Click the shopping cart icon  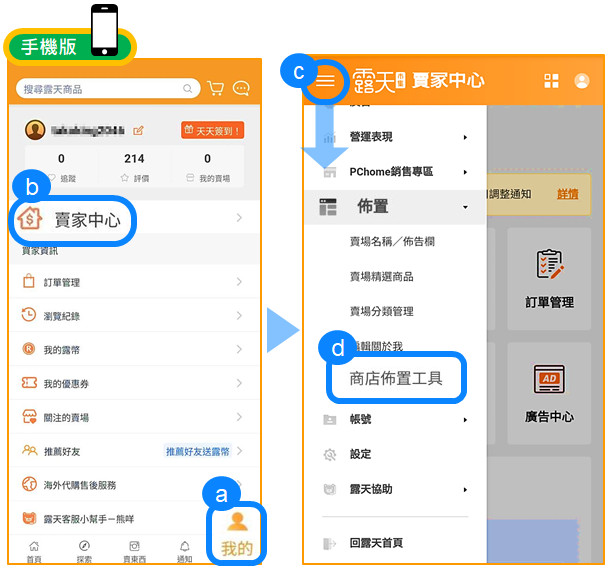click(216, 89)
